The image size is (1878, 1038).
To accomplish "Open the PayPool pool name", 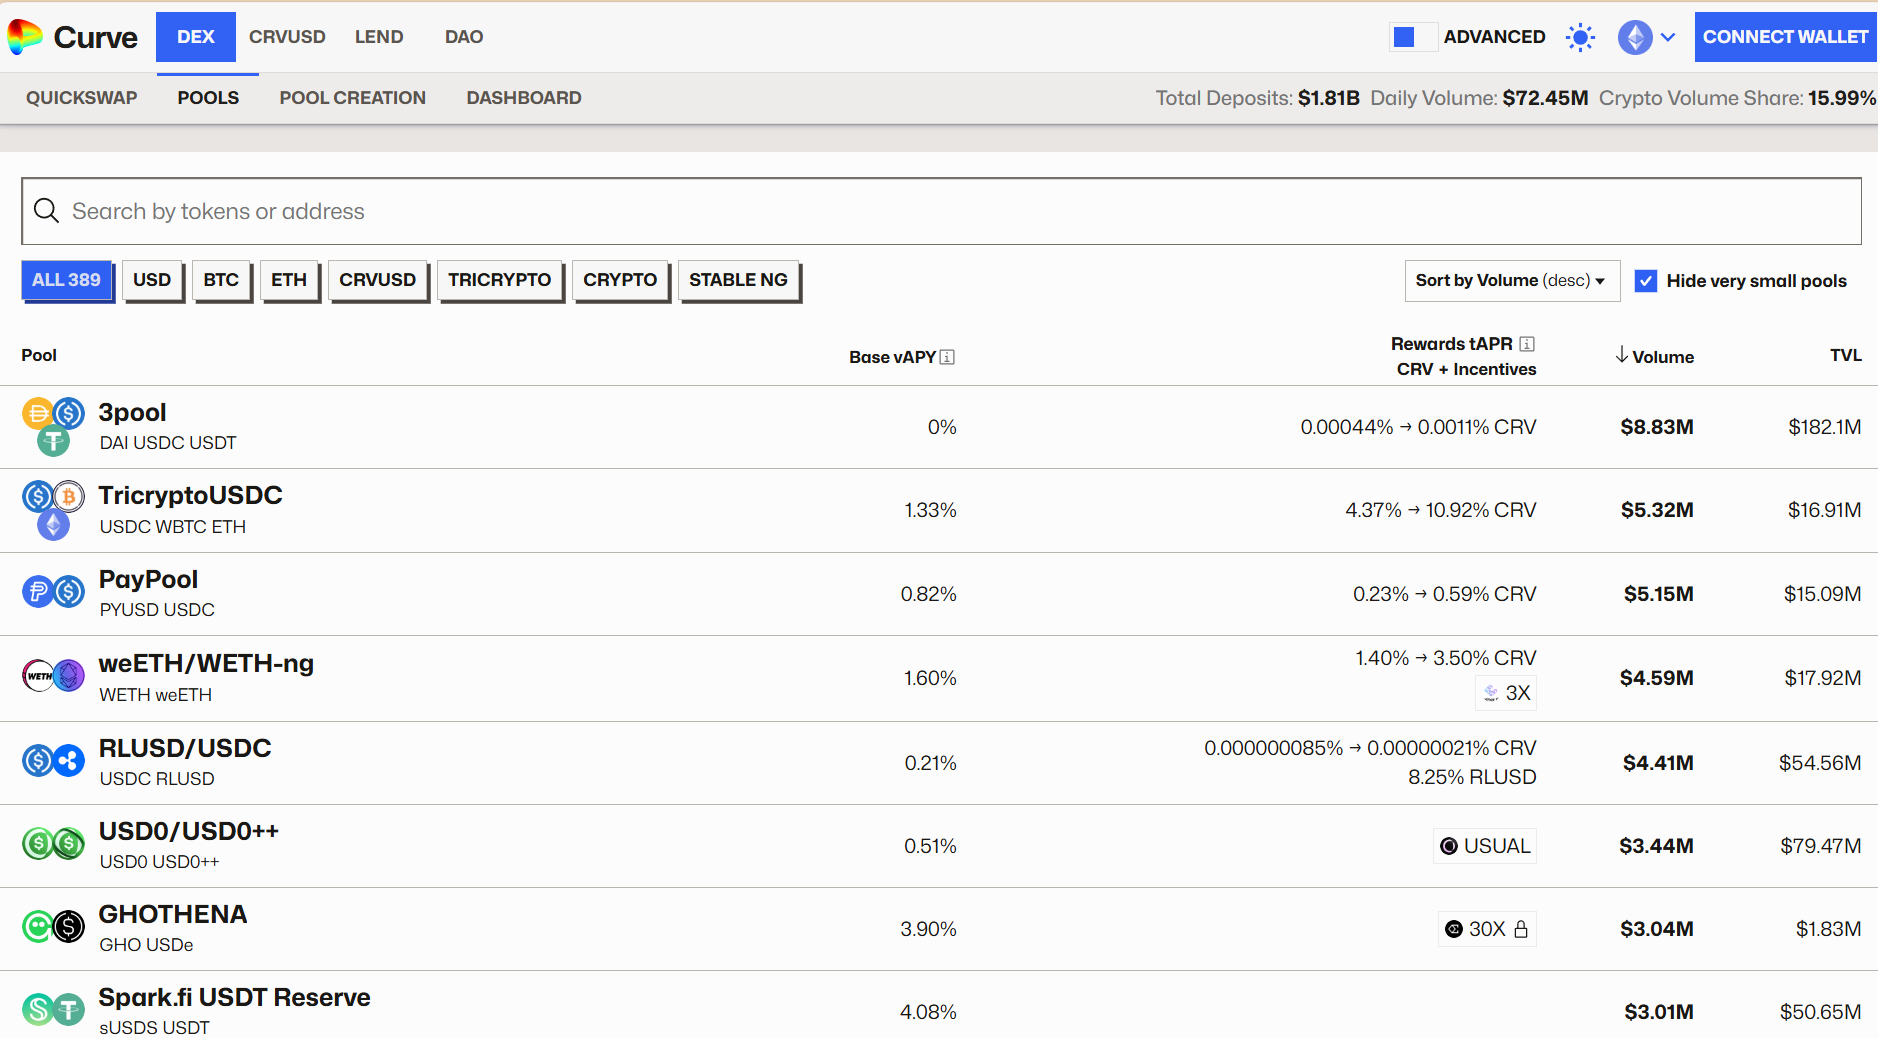I will (148, 579).
